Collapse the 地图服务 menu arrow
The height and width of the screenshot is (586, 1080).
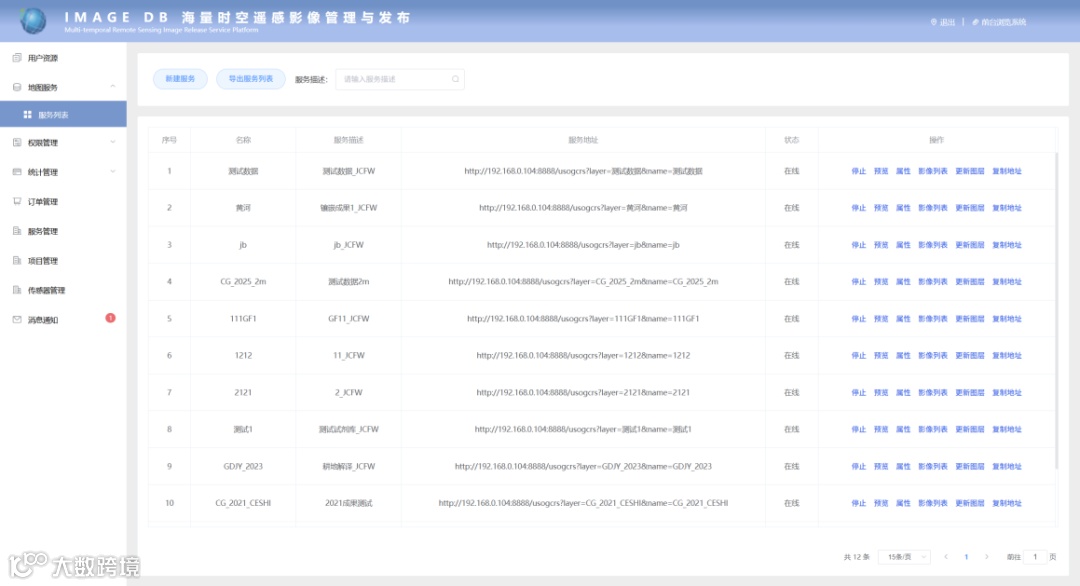coord(112,87)
